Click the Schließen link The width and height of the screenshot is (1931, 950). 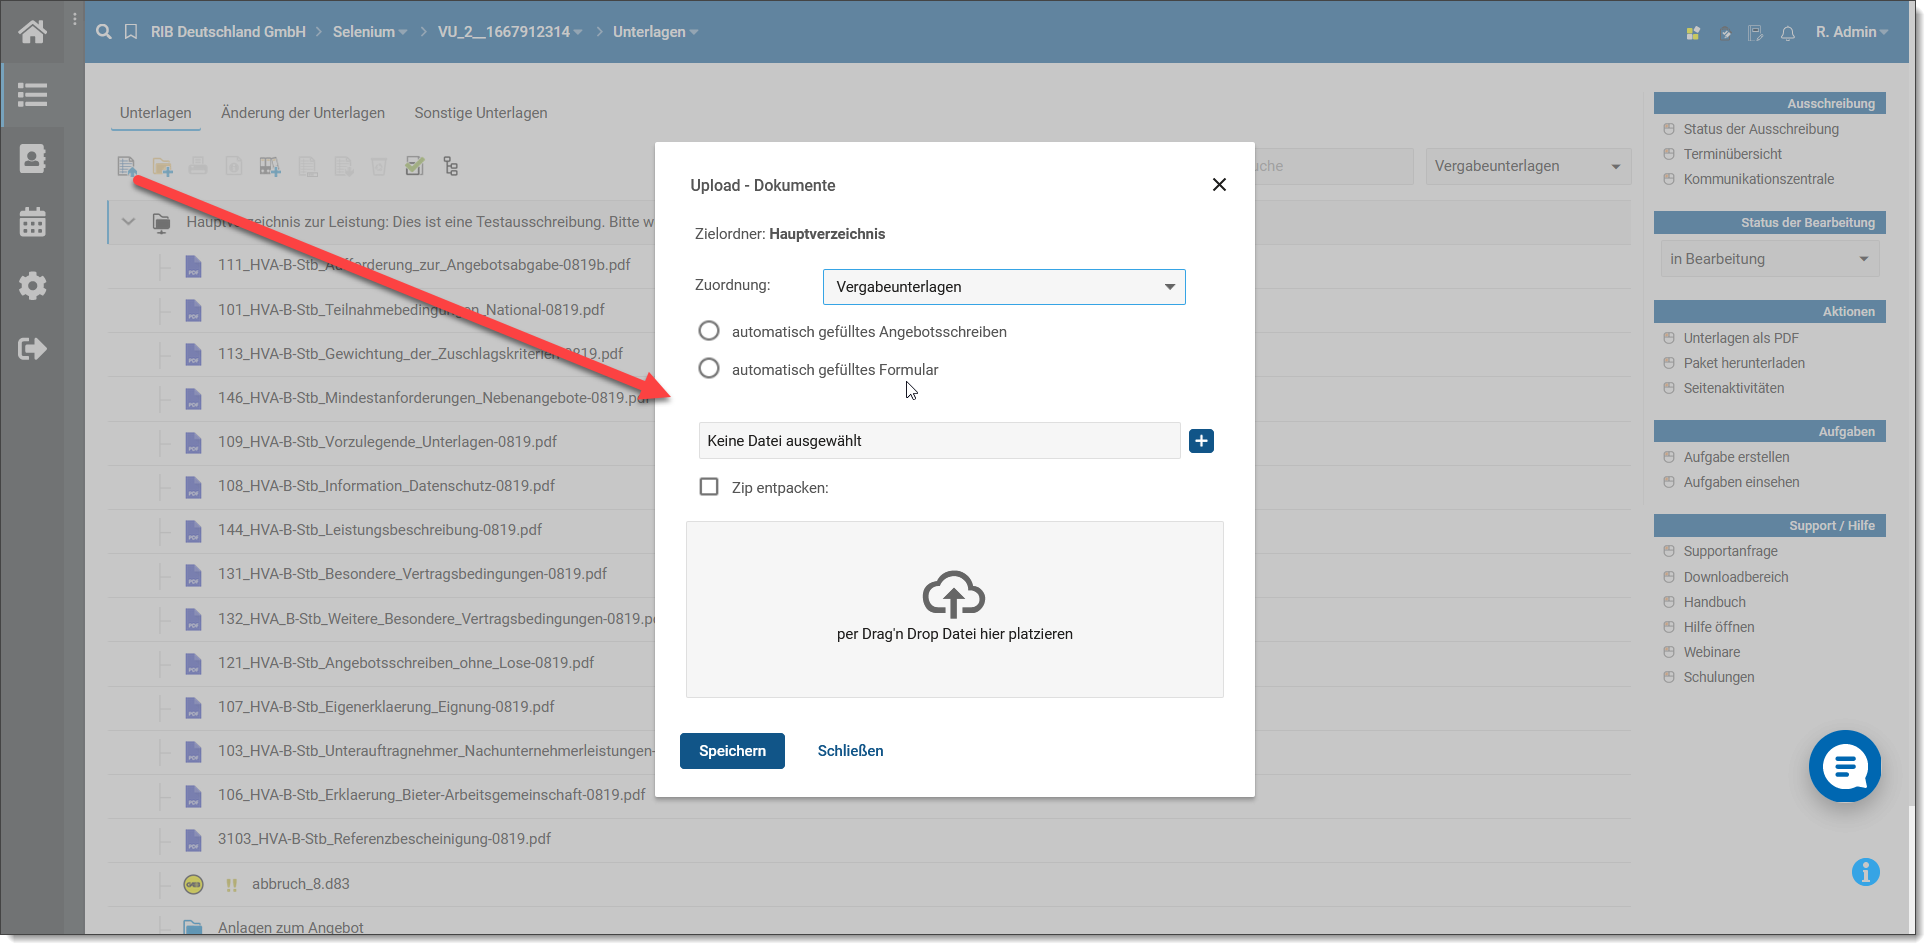(x=850, y=751)
